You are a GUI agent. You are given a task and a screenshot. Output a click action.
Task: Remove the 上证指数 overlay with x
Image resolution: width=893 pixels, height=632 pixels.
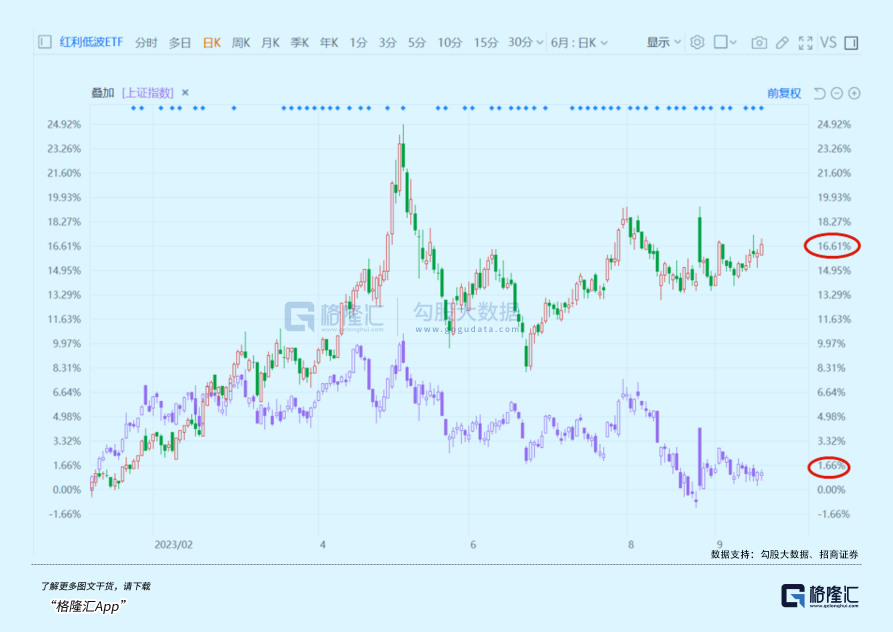[x=185, y=92]
